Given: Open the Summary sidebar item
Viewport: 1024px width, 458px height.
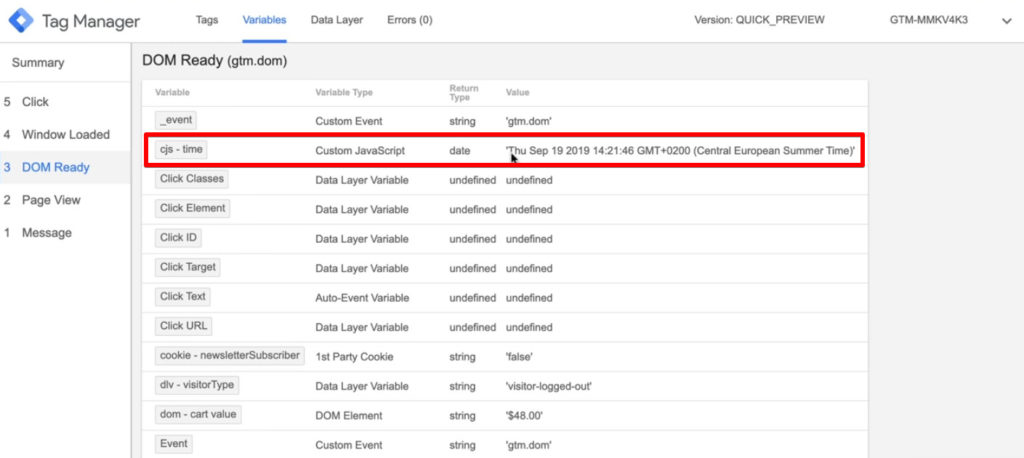Looking at the screenshot, I should click(x=38, y=63).
